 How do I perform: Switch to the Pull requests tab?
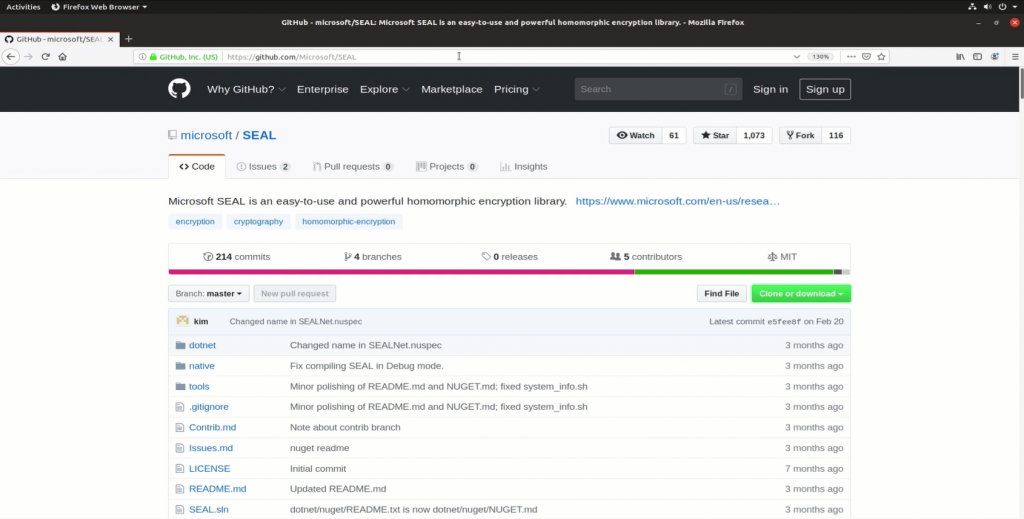coord(353,166)
